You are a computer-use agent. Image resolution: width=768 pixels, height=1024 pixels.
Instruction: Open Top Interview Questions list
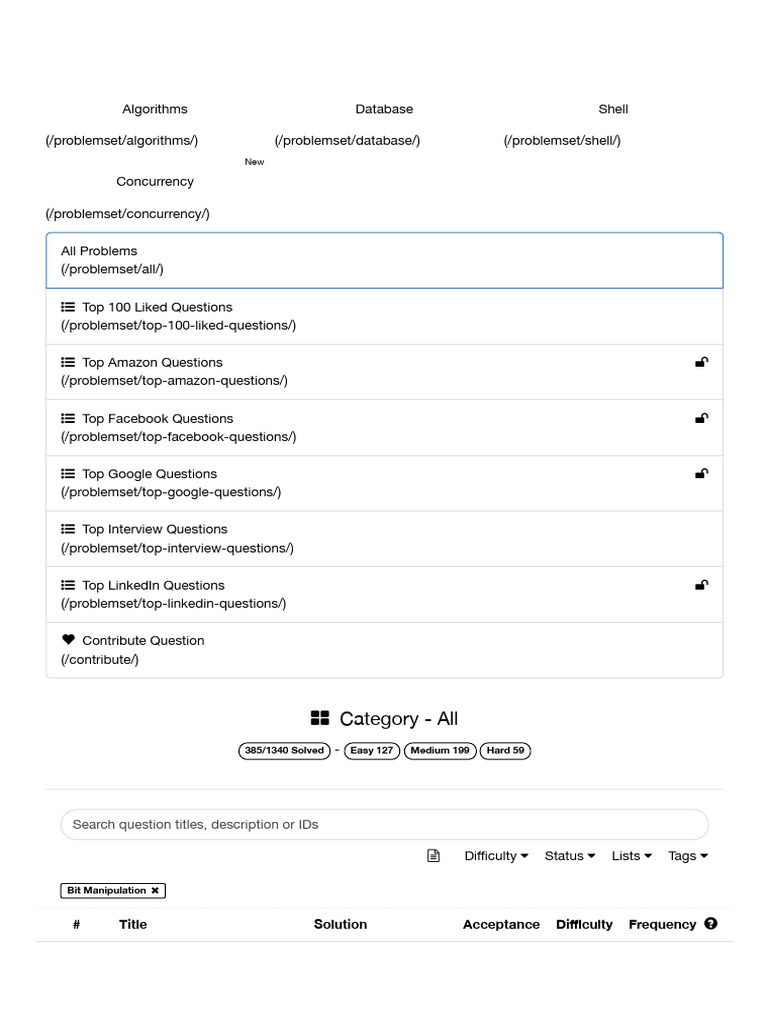coord(155,529)
